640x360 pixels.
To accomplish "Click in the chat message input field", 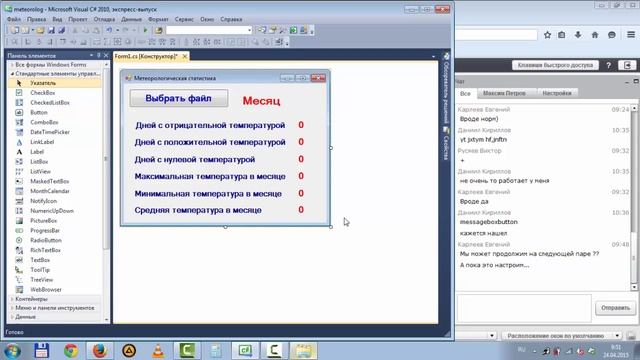I will pos(524,308).
